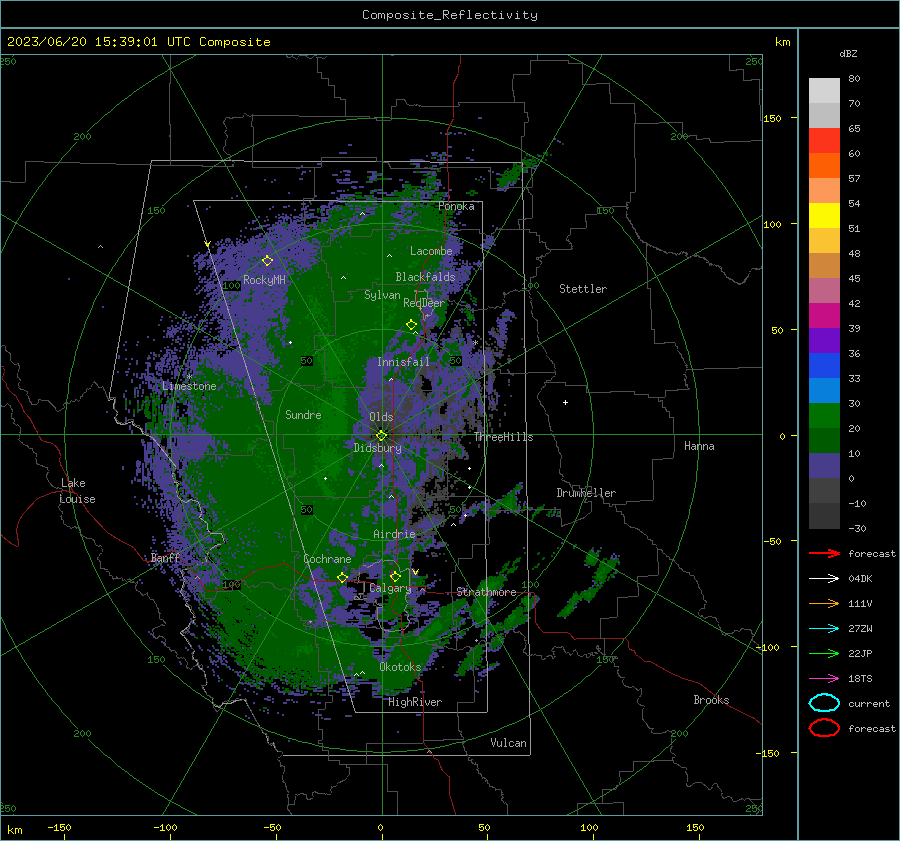Viewport: 900px width, 841px height.
Task: Pick the cyan 27ZW arrow legend icon
Action: (x=824, y=629)
